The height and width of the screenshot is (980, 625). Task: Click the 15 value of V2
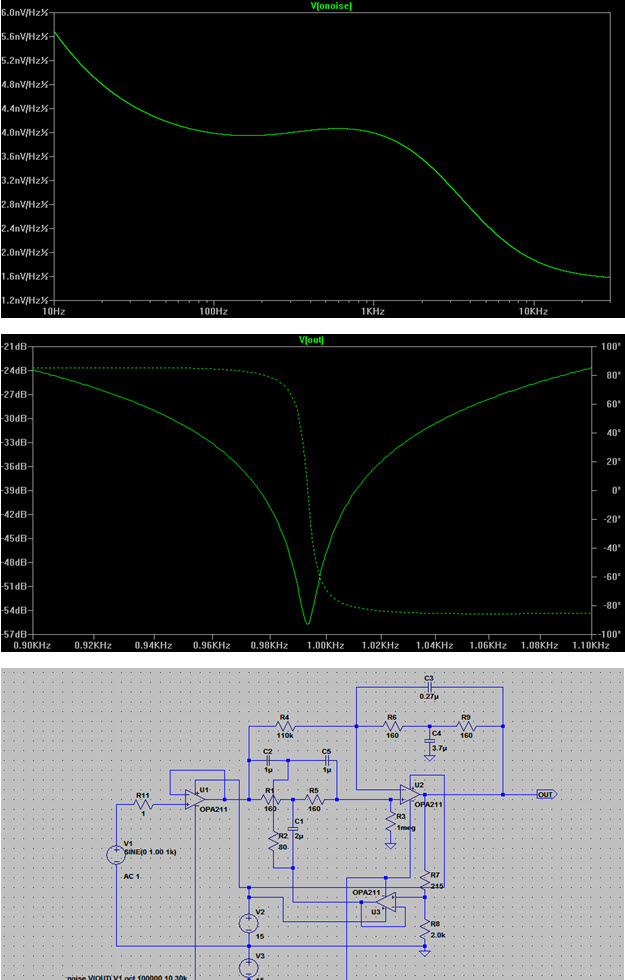click(260, 937)
